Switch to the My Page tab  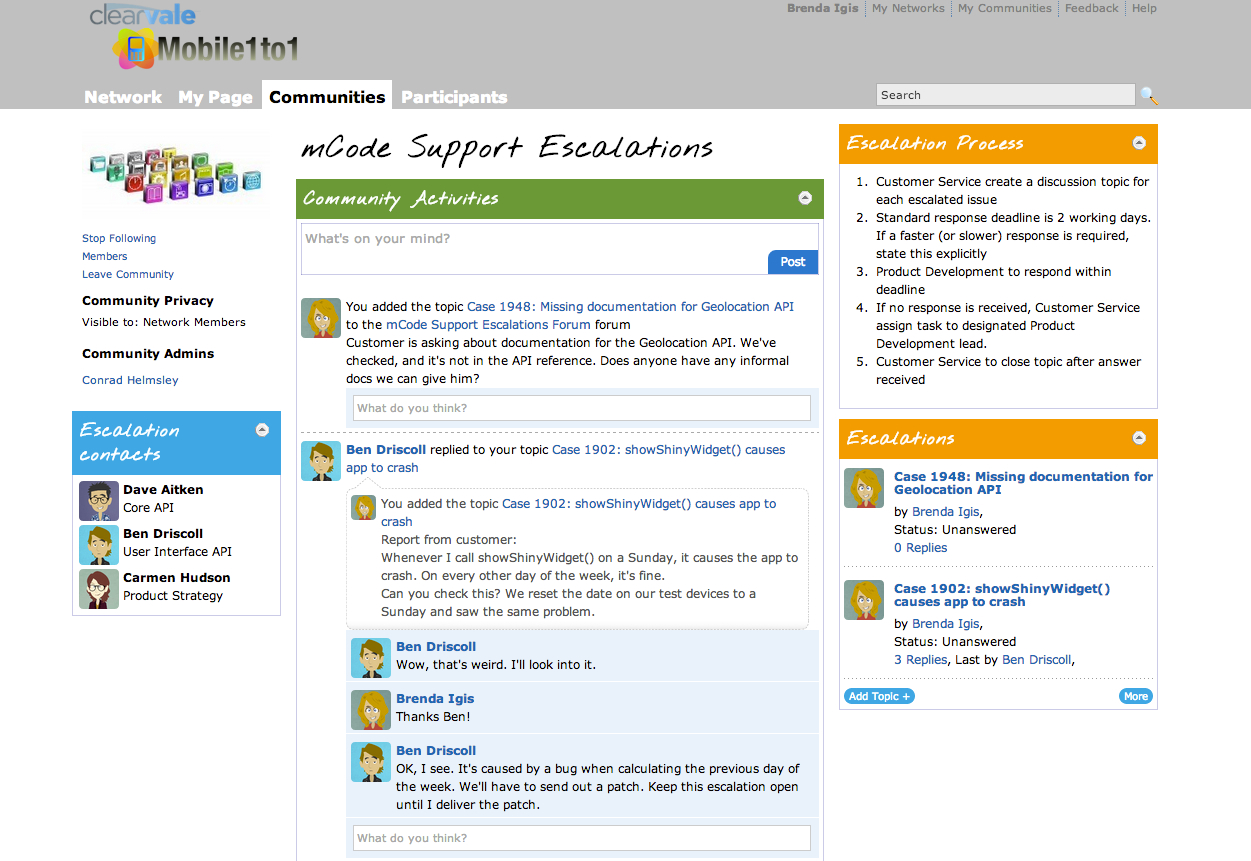pyautogui.click(x=215, y=97)
